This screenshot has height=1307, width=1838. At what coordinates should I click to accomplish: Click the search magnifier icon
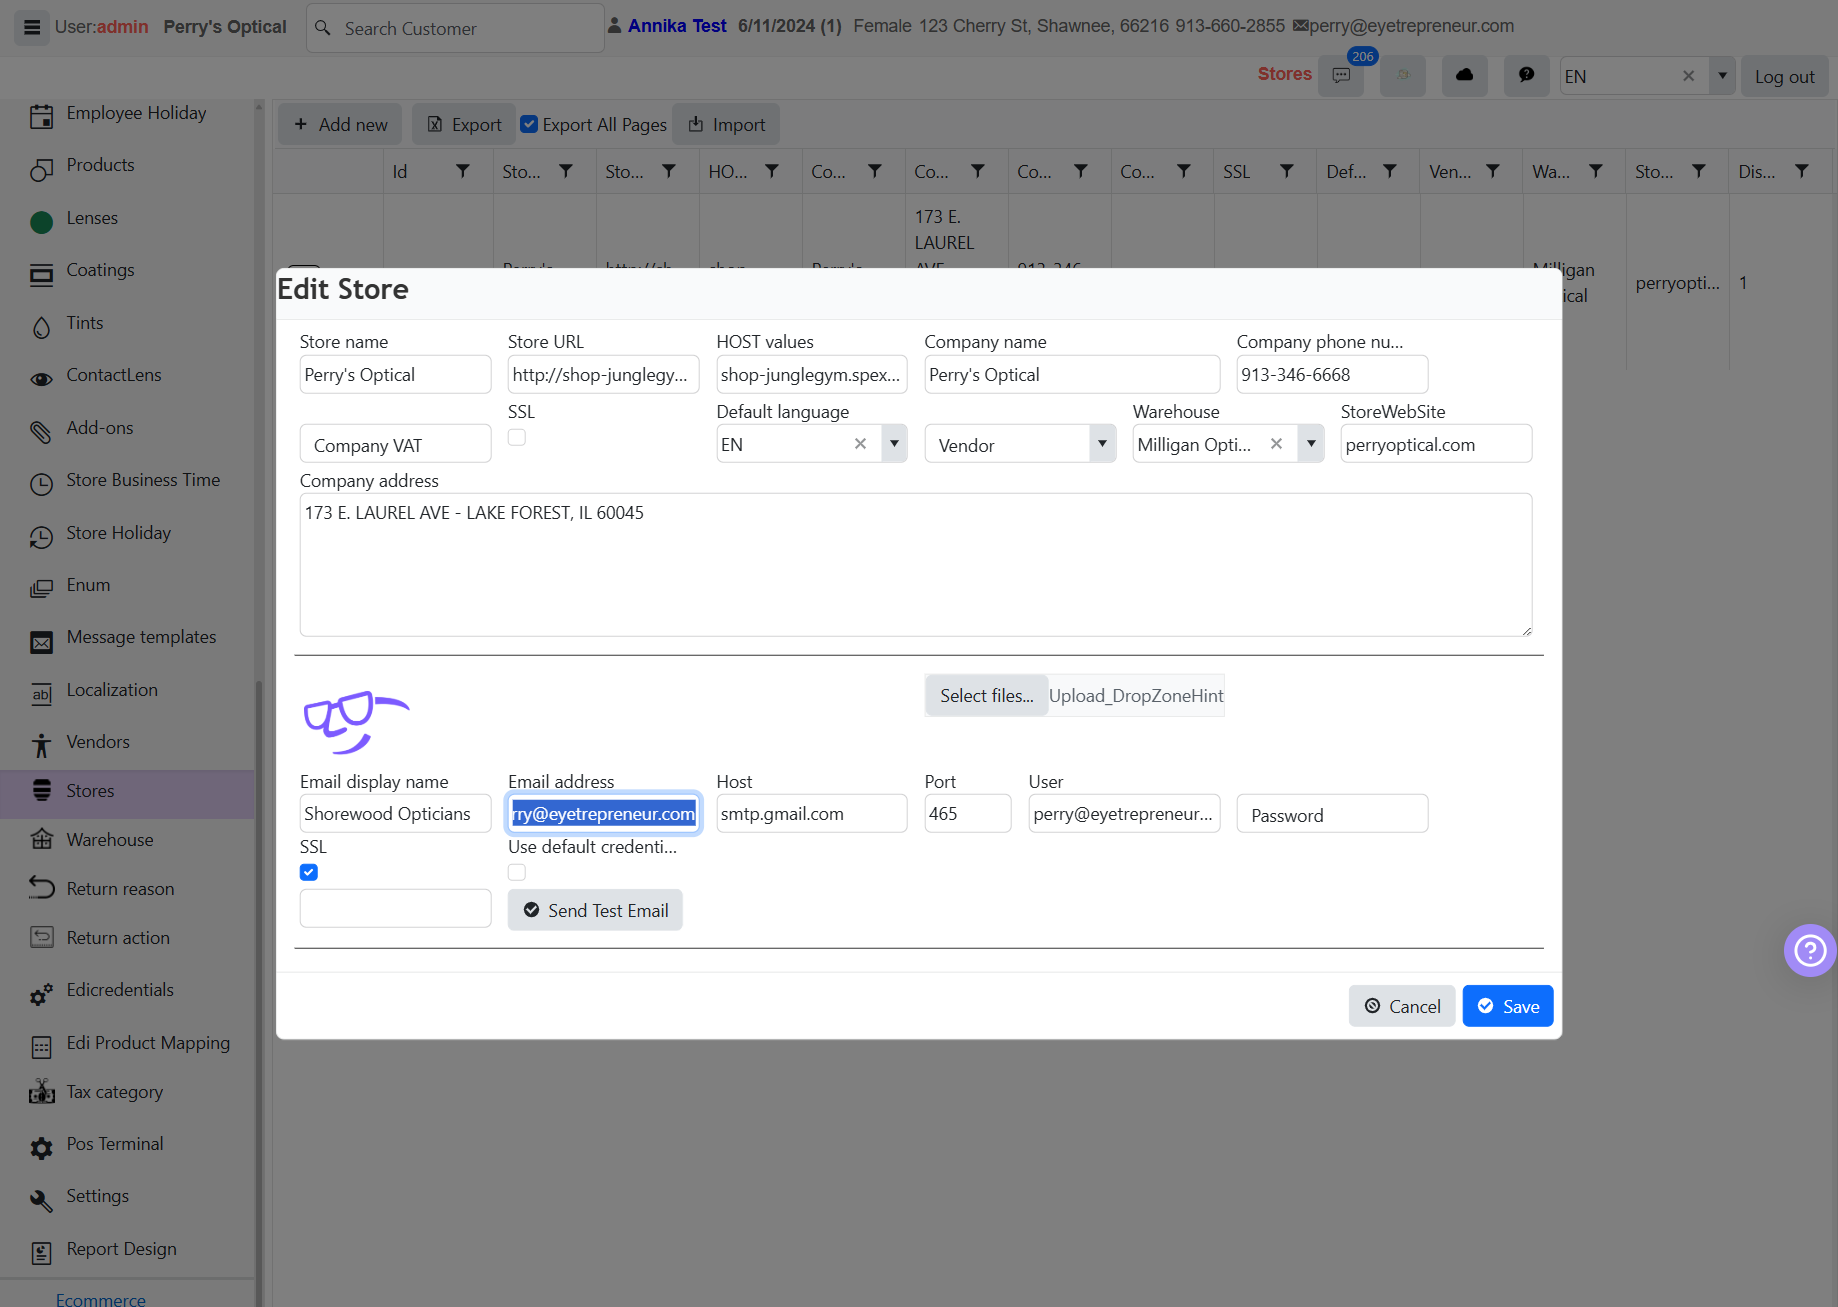(x=322, y=28)
